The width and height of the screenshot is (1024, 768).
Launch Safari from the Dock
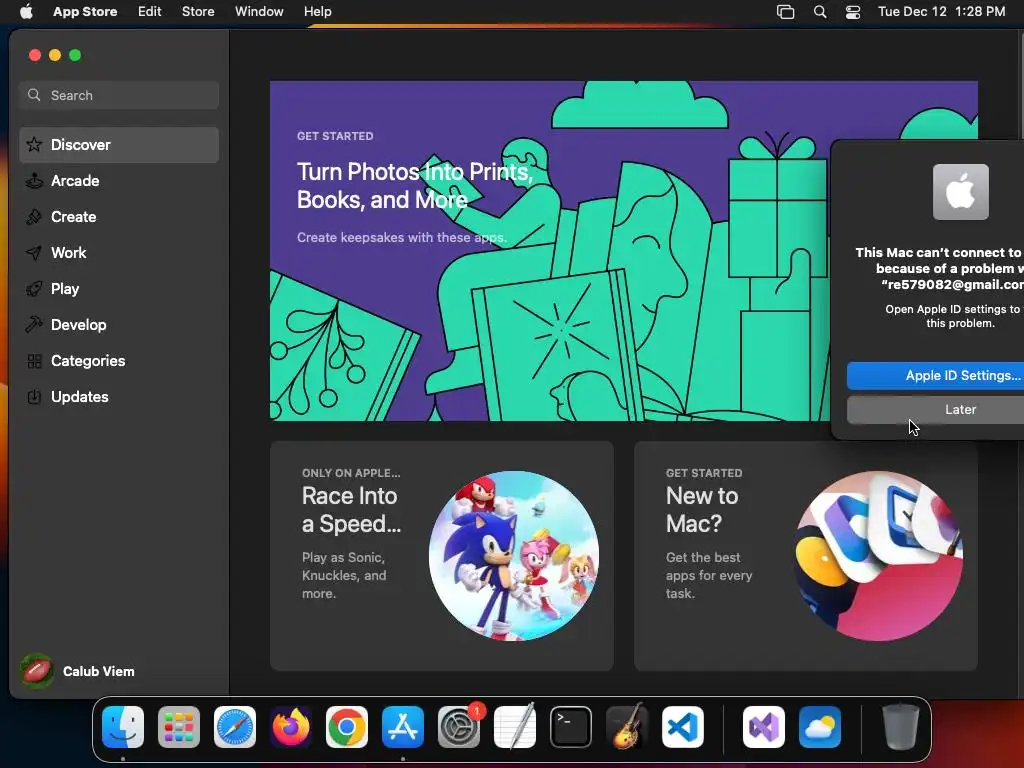(235, 727)
